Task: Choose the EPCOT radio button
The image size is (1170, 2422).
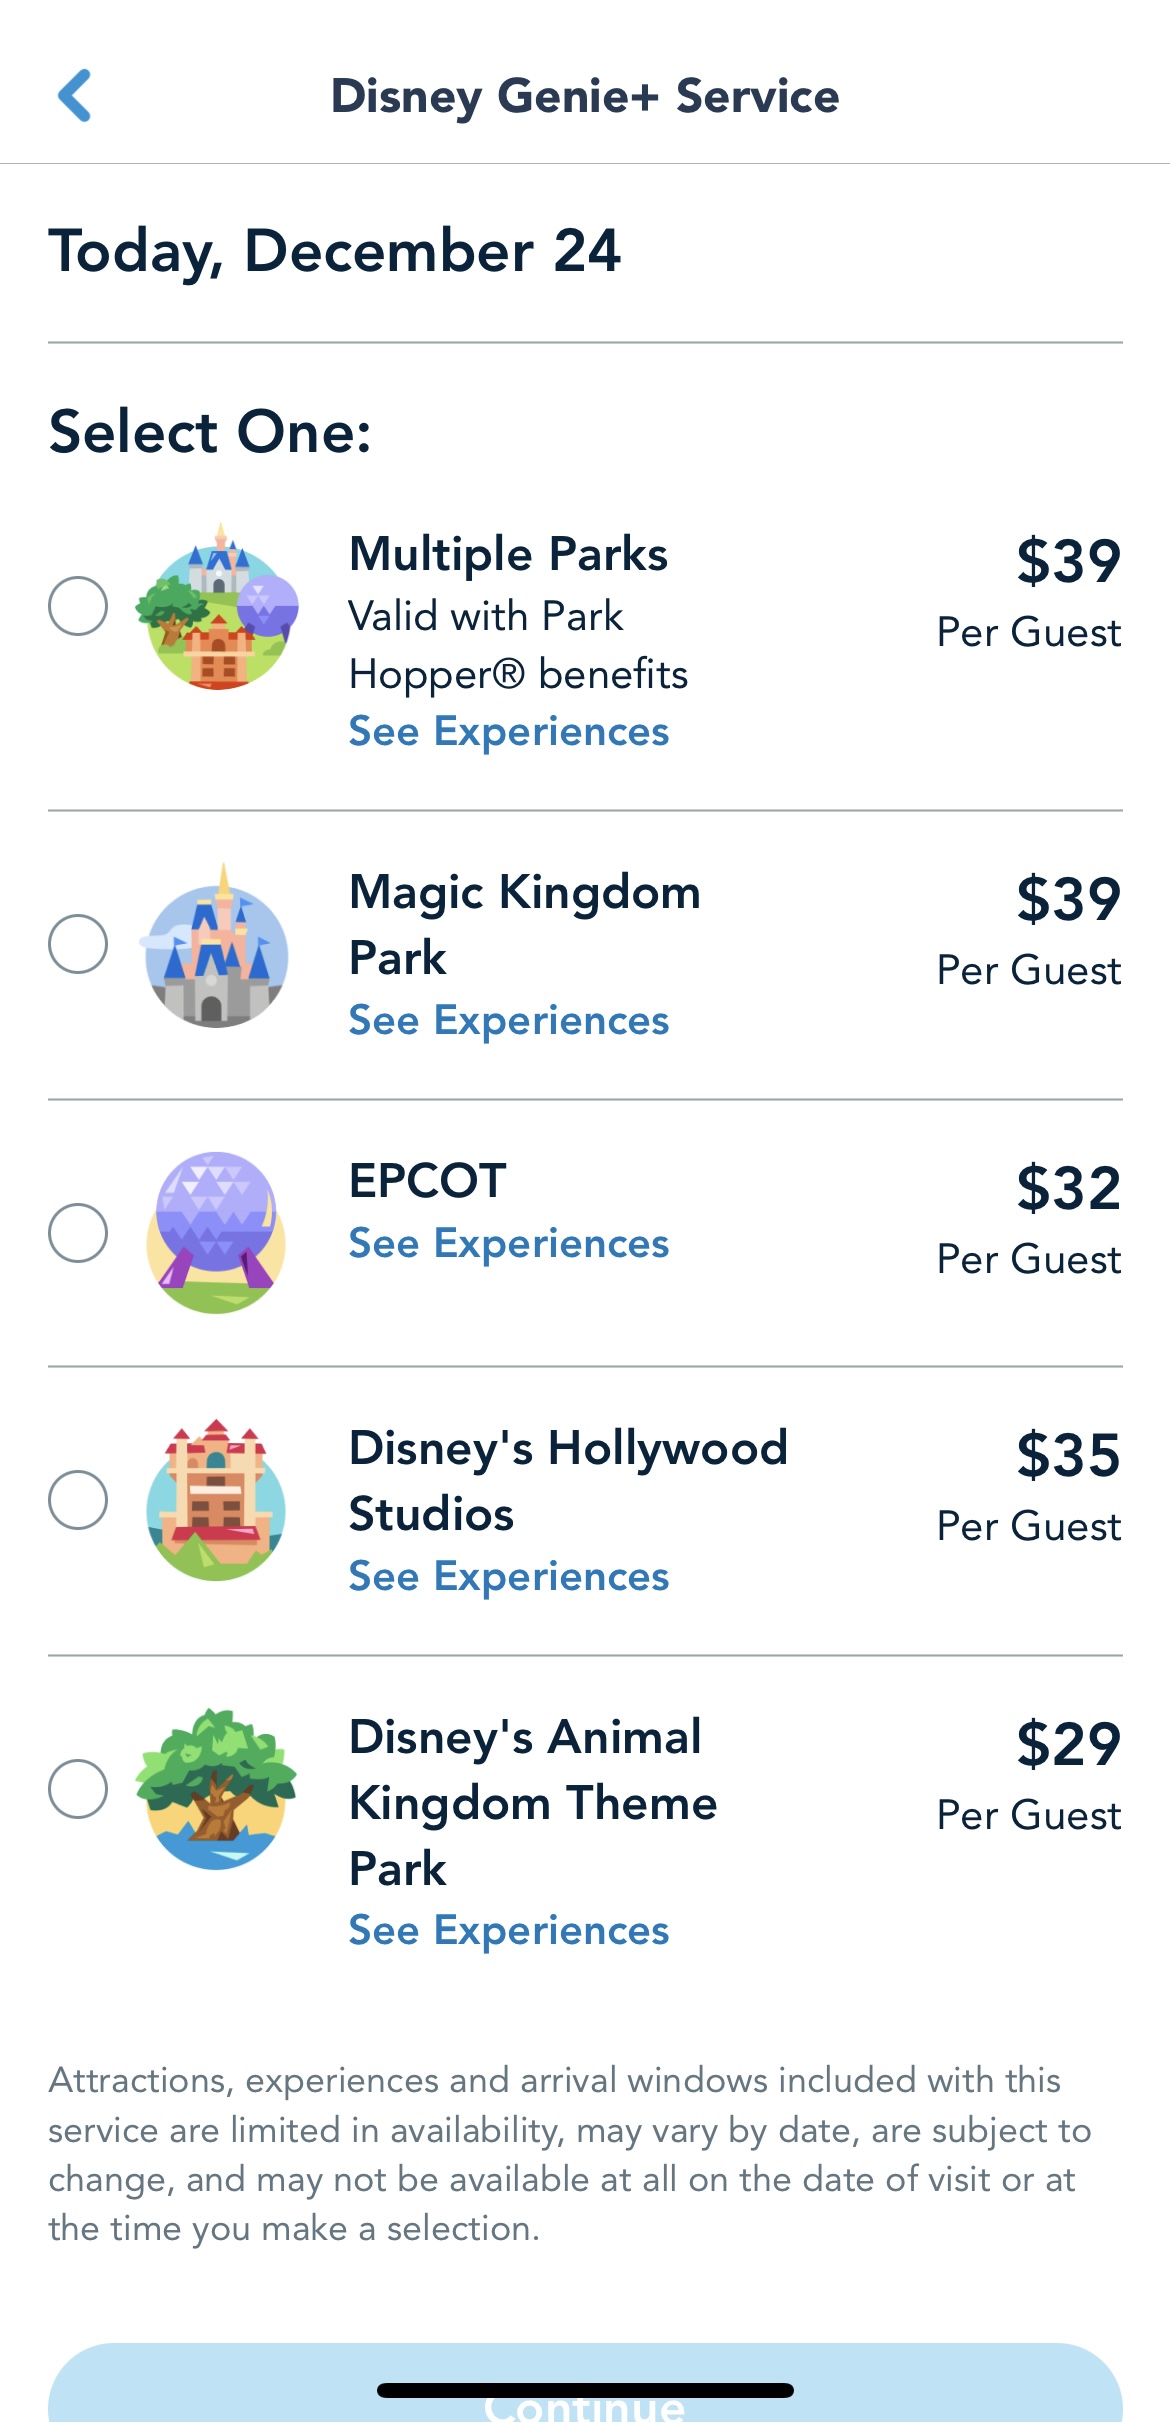Action: click(x=78, y=1233)
